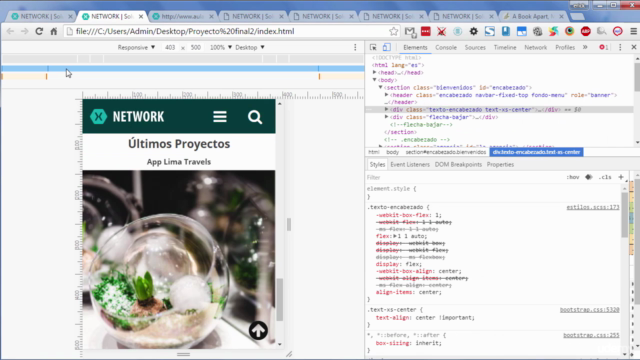Bookmark this page with the star

click(x=393, y=31)
